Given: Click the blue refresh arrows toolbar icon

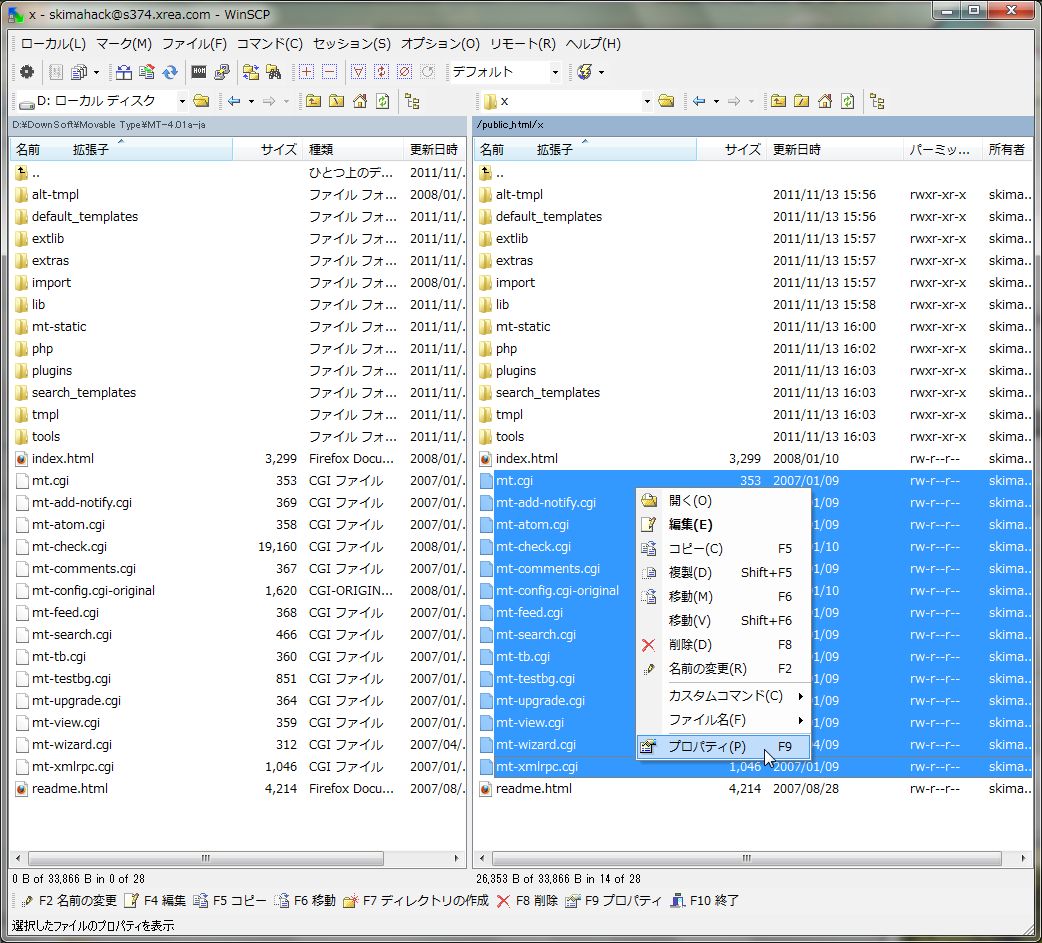Looking at the screenshot, I should click(170, 72).
